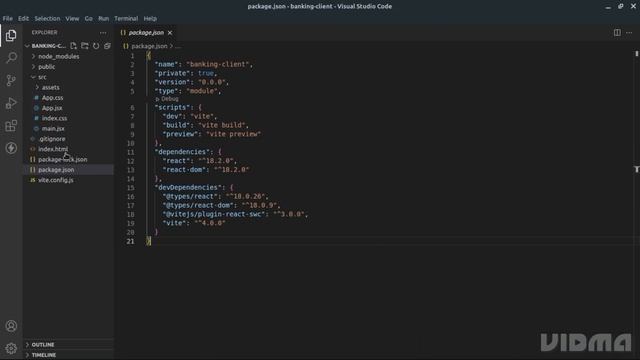
Task: Open the Run and Debug view
Action: 11,103
